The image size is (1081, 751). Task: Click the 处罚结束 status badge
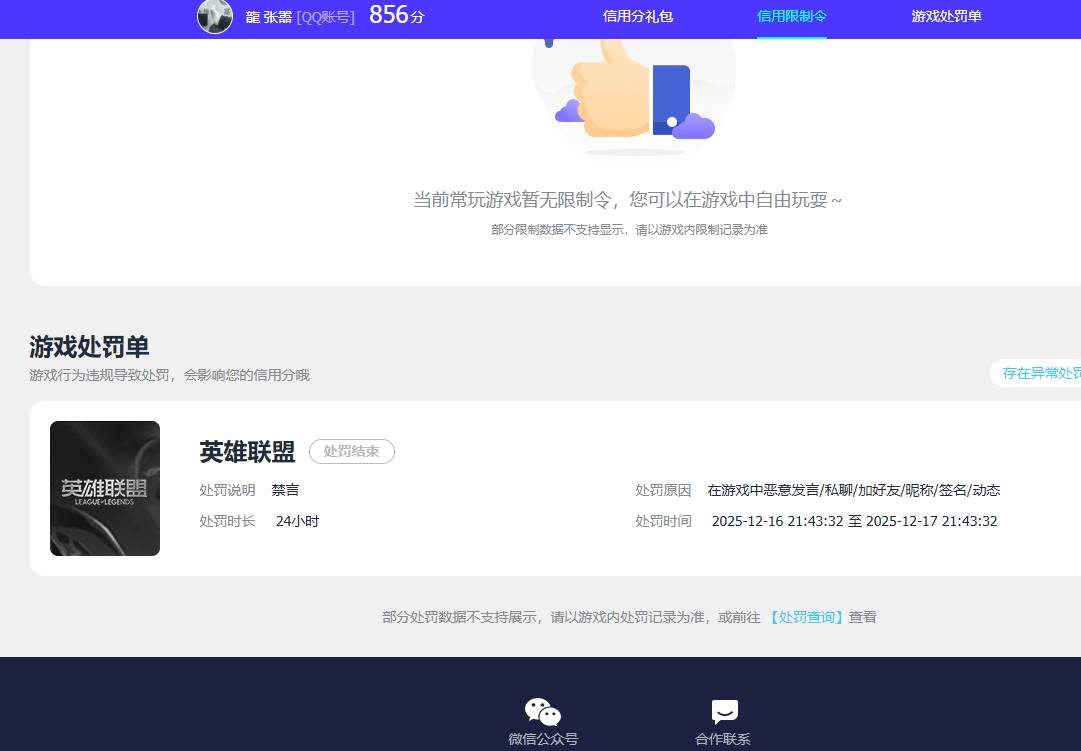[352, 451]
